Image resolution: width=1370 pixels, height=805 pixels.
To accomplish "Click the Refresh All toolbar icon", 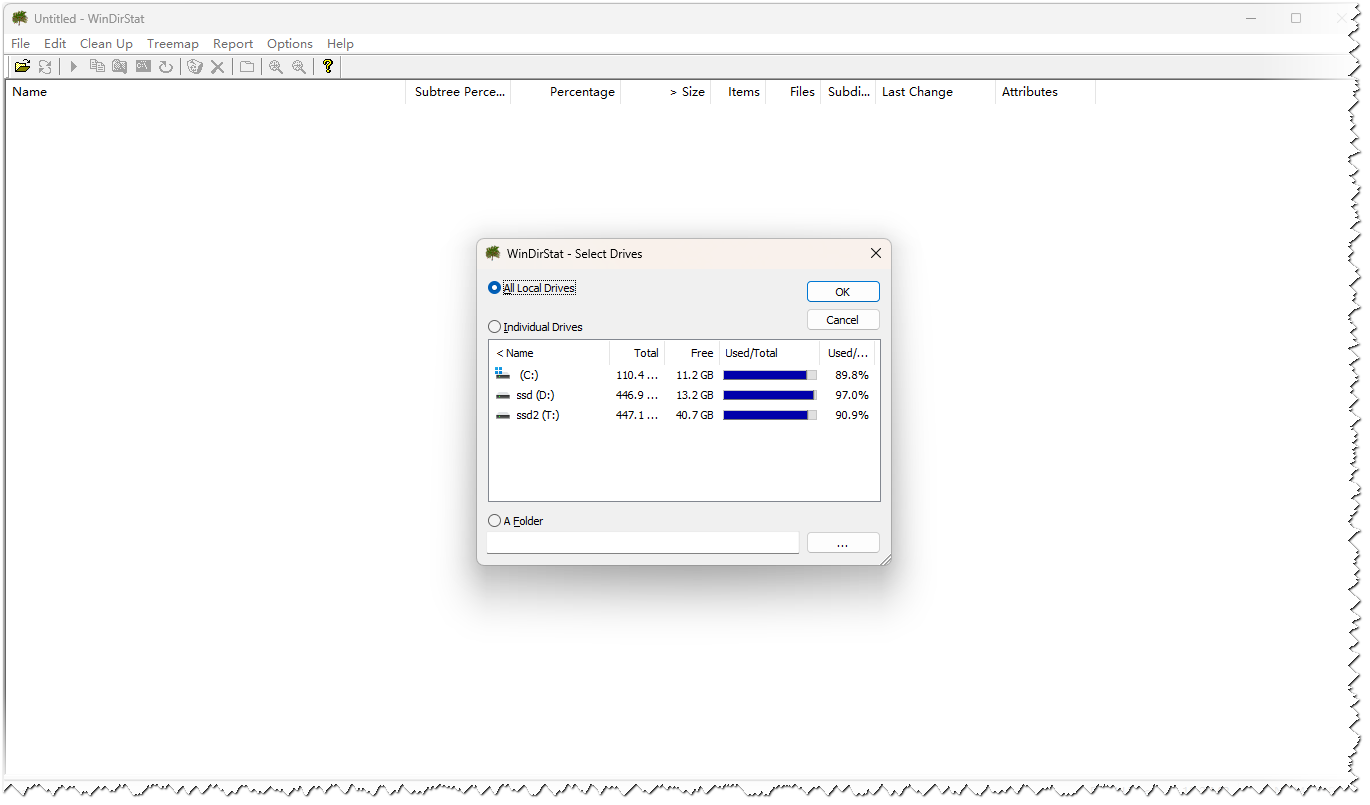I will pos(45,66).
